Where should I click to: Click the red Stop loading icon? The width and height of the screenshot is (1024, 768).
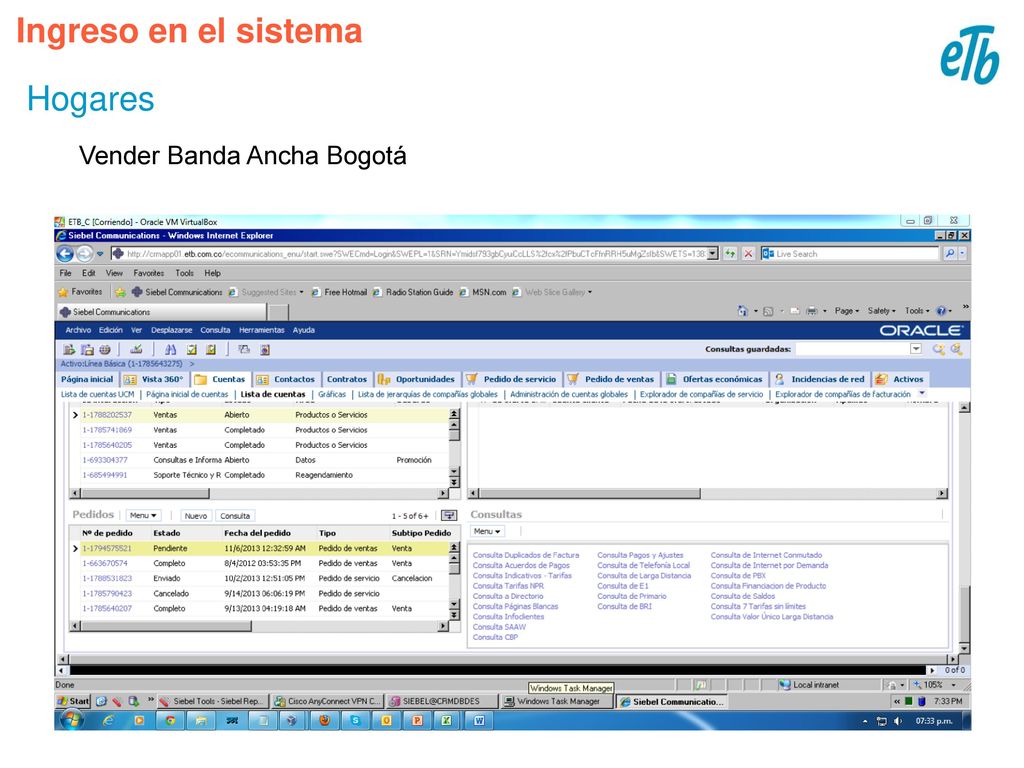coord(748,253)
